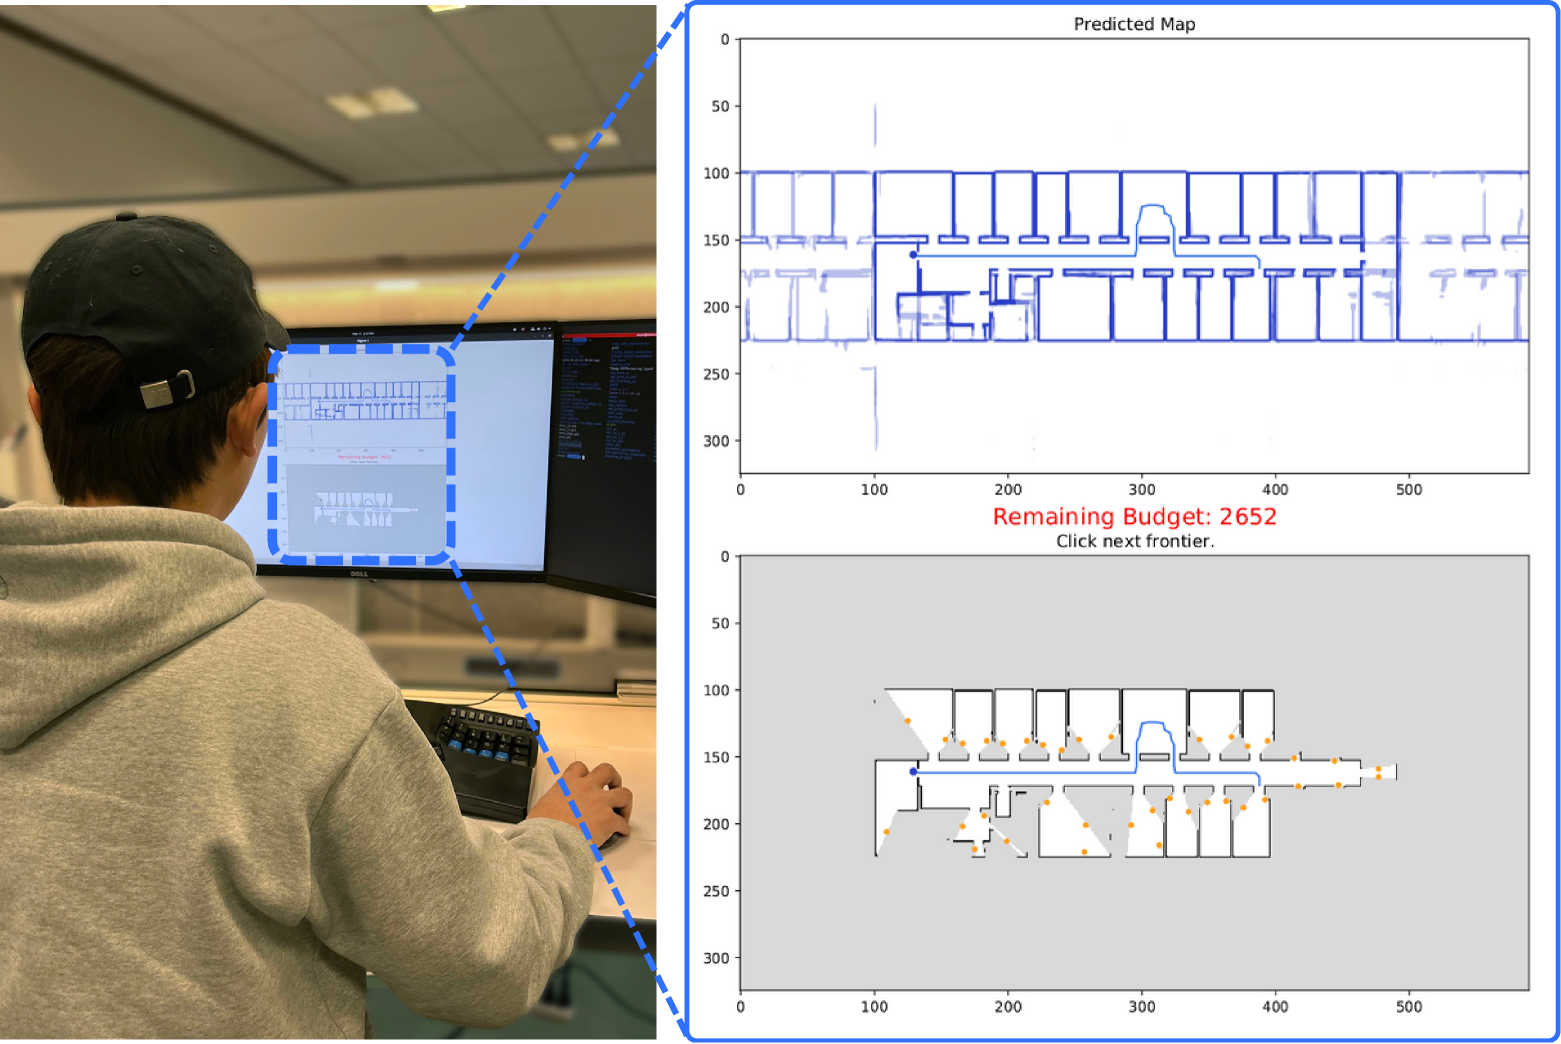Select the lone frontier dot in the lower-left room

point(886,832)
